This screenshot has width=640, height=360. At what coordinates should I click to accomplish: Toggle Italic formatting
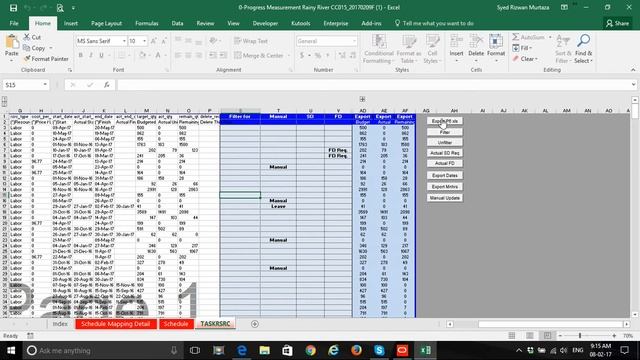click(x=91, y=55)
